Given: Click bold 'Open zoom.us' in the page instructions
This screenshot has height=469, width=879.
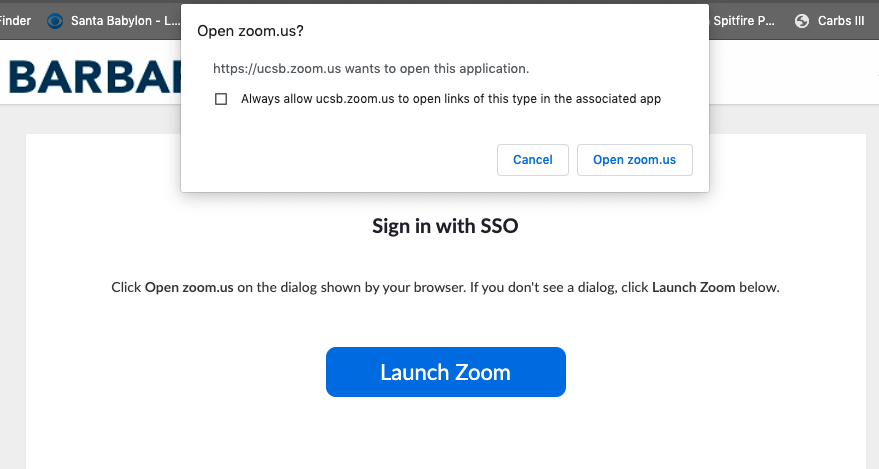Looking at the screenshot, I should [189, 287].
